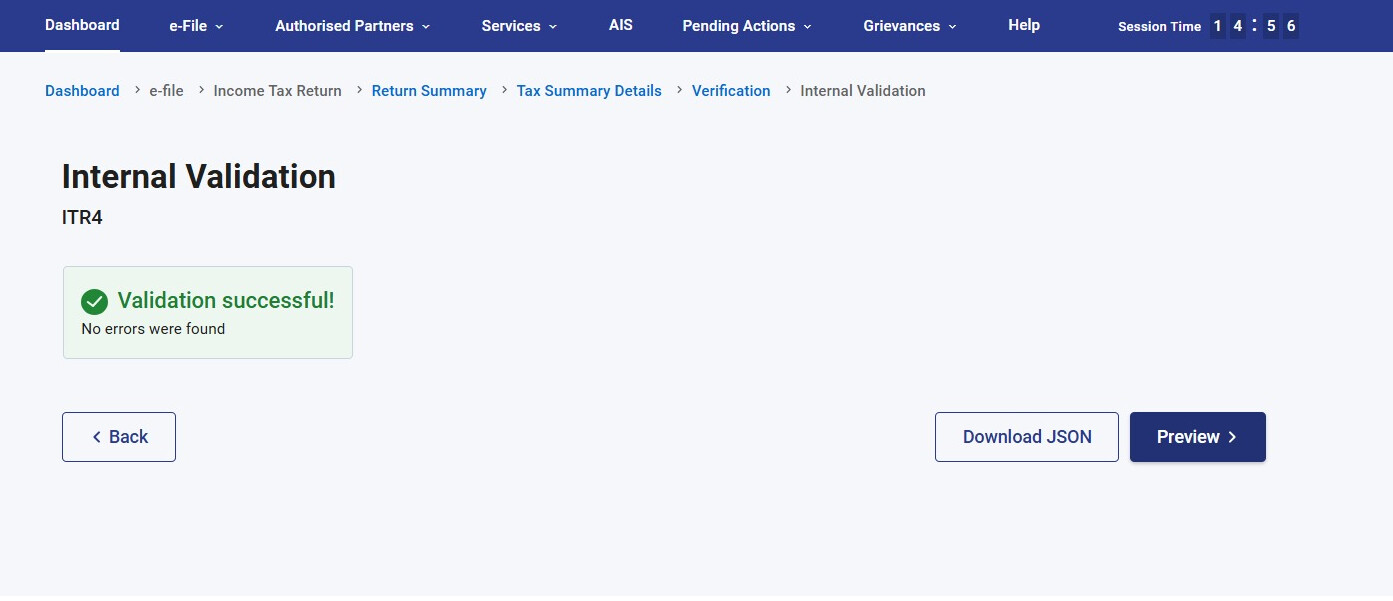The width and height of the screenshot is (1393, 601).
Task: Click the Back button
Action: point(119,437)
